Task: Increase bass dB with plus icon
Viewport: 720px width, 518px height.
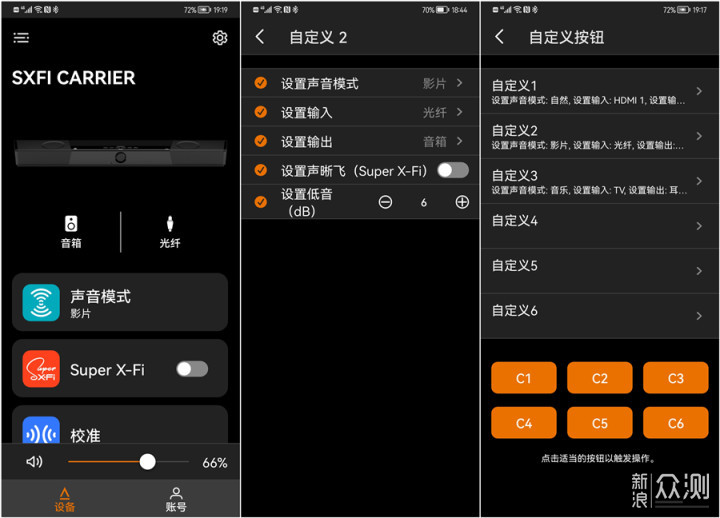Action: [462, 202]
